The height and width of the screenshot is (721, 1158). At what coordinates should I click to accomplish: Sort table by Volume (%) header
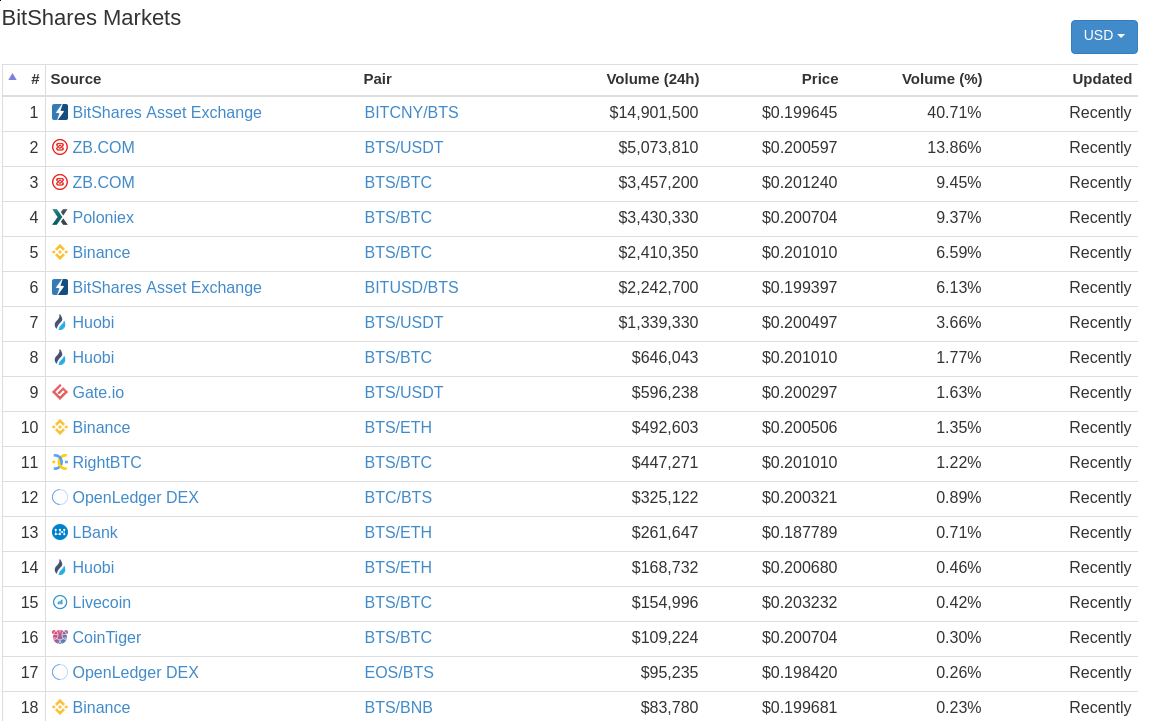pos(942,79)
